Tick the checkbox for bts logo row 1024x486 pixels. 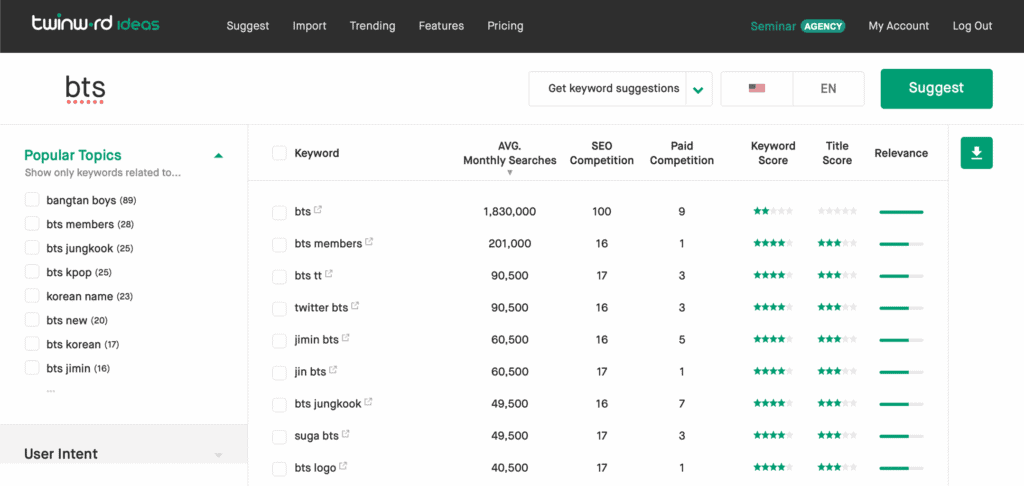coord(280,468)
